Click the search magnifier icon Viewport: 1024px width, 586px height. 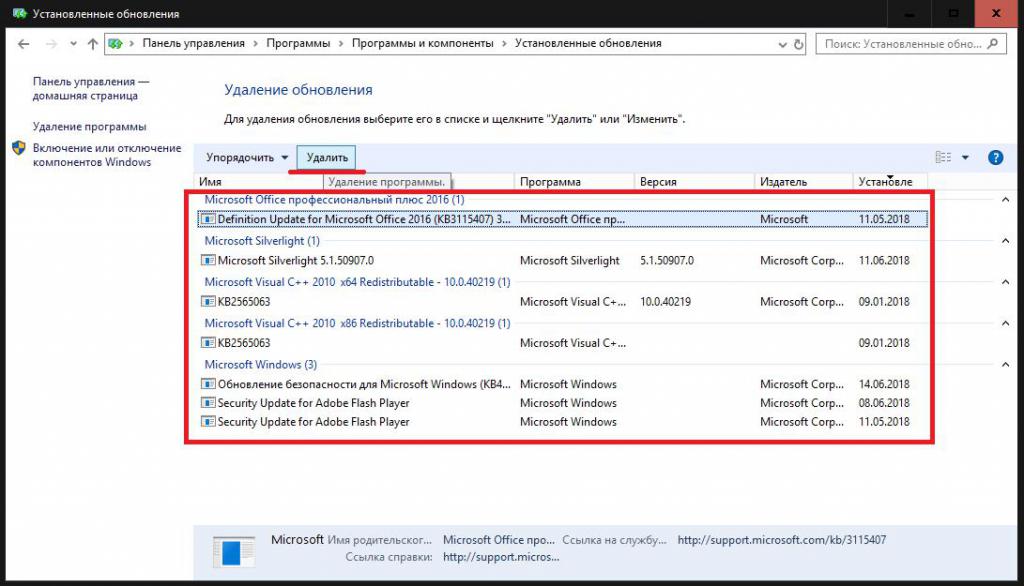click(x=993, y=44)
